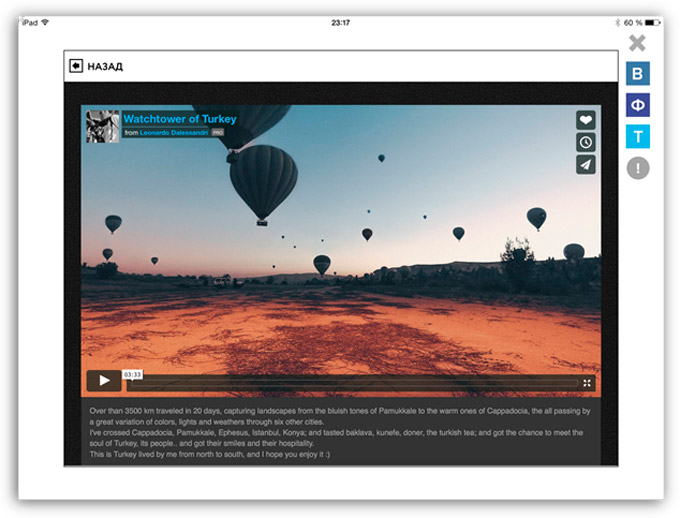Image resolution: width=680 pixels, height=518 pixels.
Task: Open Leonardo Dalessandri's profile link
Action: pos(173,132)
